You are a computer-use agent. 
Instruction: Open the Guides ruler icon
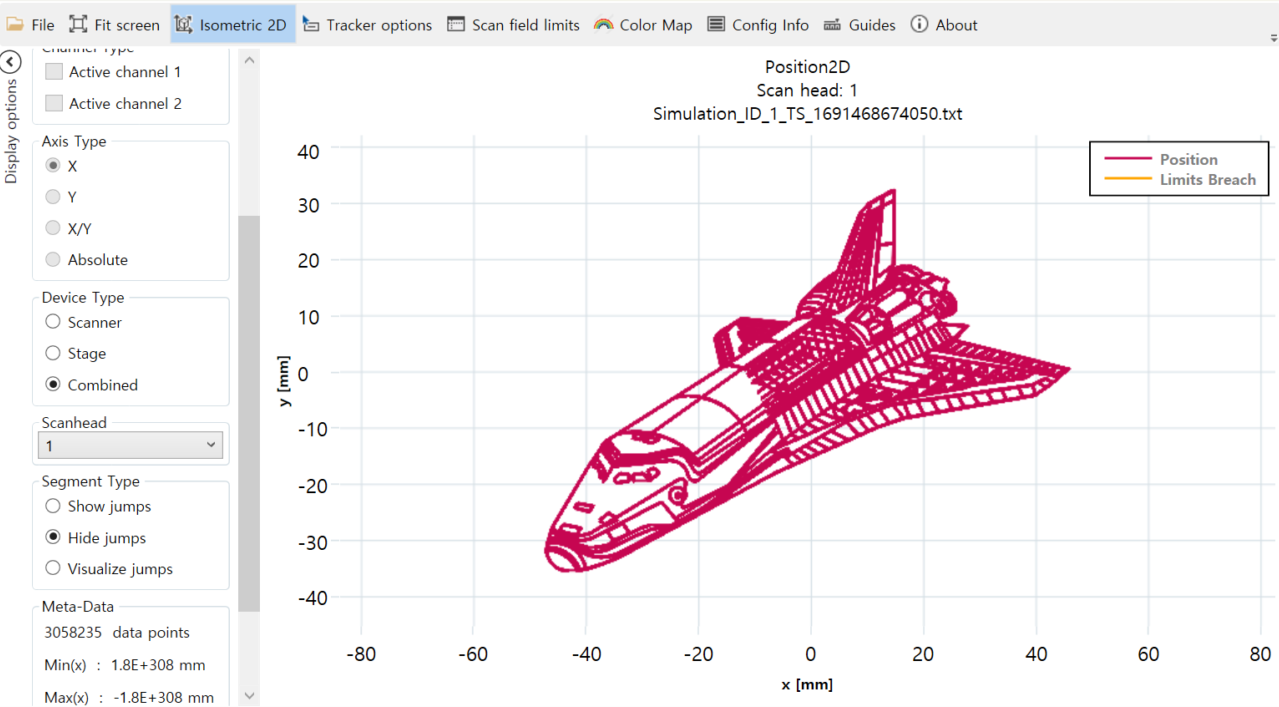point(831,25)
